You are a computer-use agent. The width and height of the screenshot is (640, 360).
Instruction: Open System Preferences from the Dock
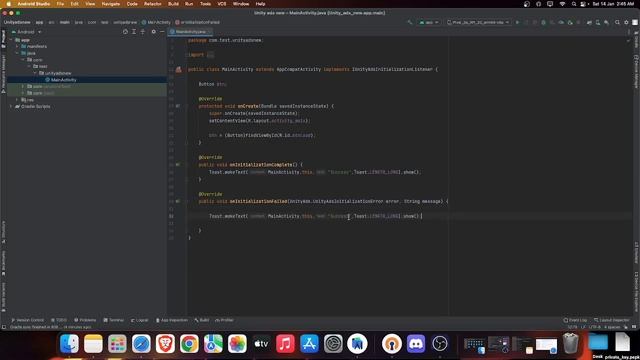tap(333, 344)
